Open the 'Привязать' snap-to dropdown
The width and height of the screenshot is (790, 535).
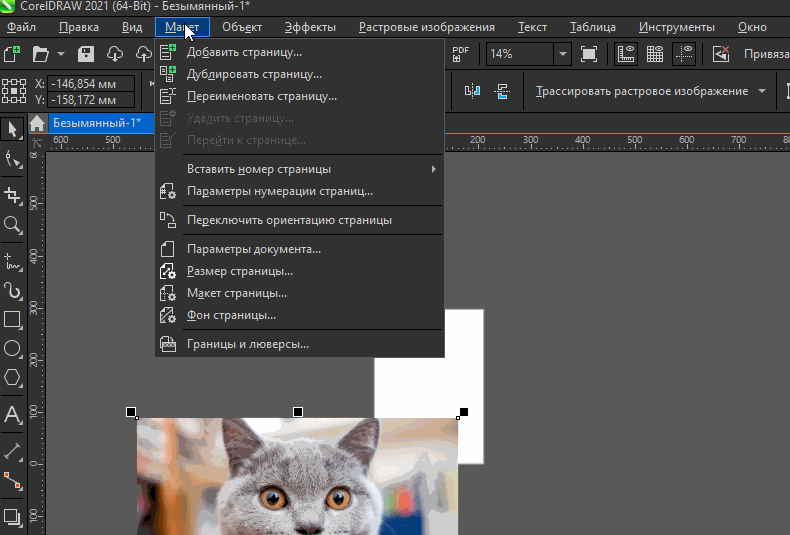pos(766,53)
